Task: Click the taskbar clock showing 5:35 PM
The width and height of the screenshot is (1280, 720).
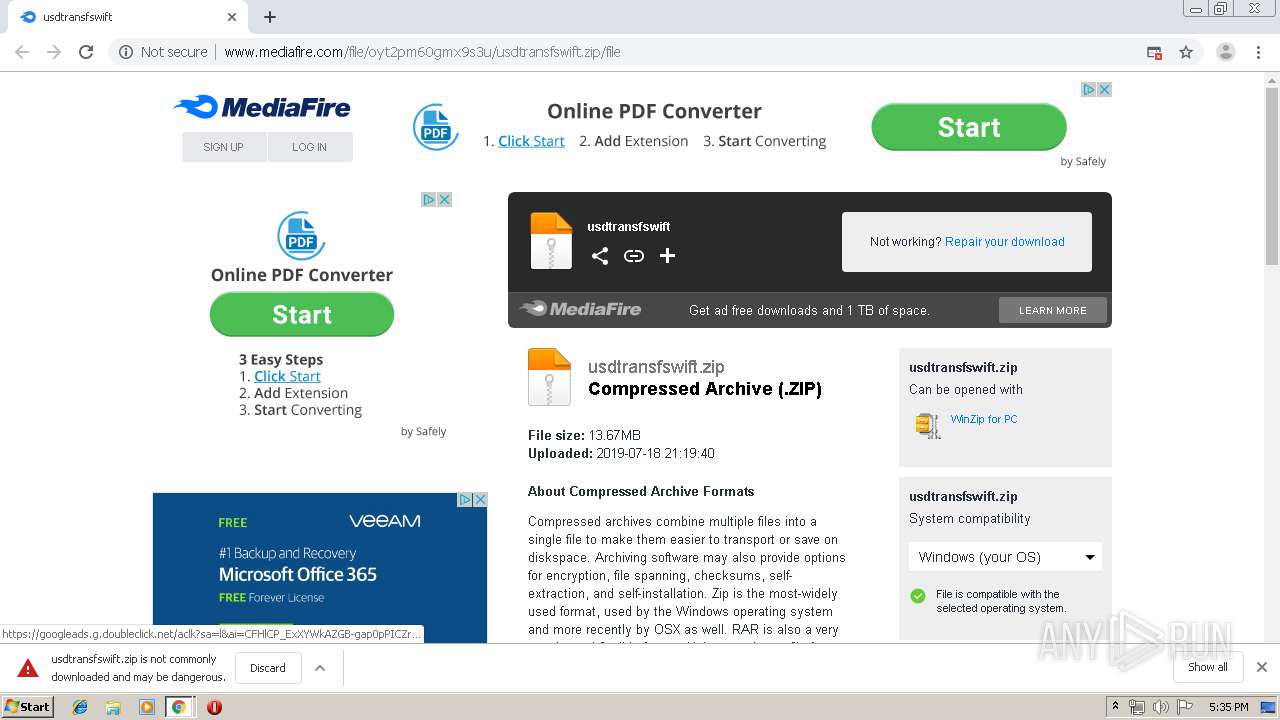Action: pos(1228,707)
